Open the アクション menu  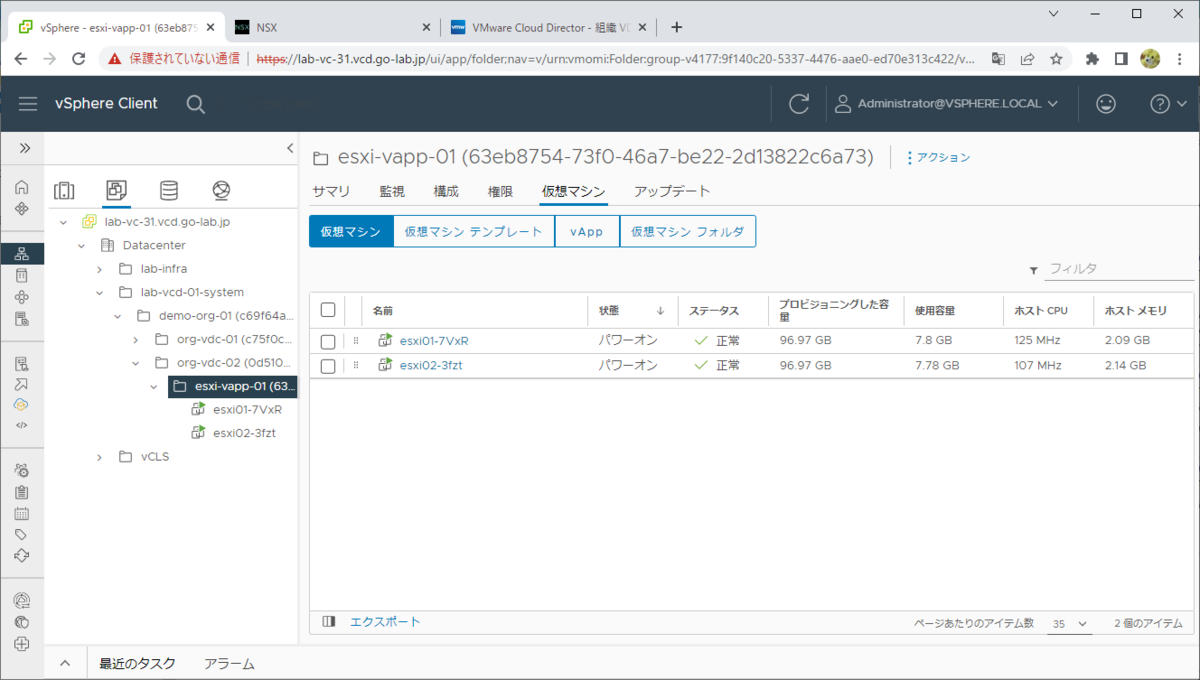tap(938, 157)
